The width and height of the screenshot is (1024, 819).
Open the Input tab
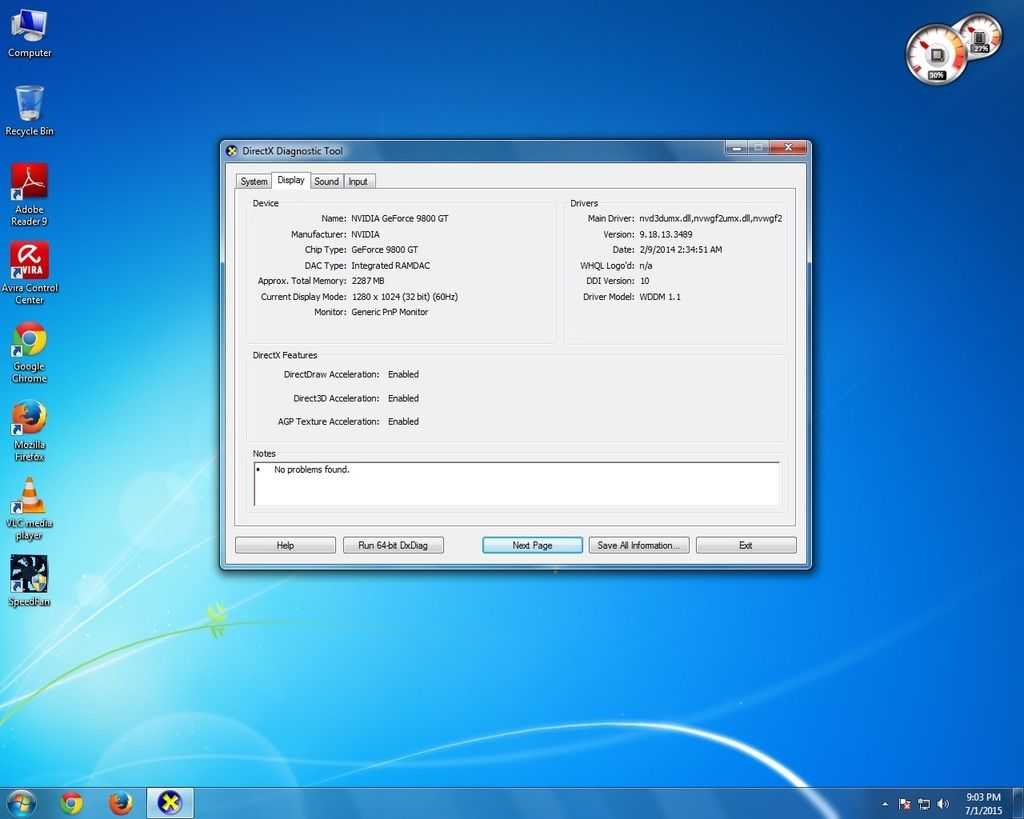(358, 181)
